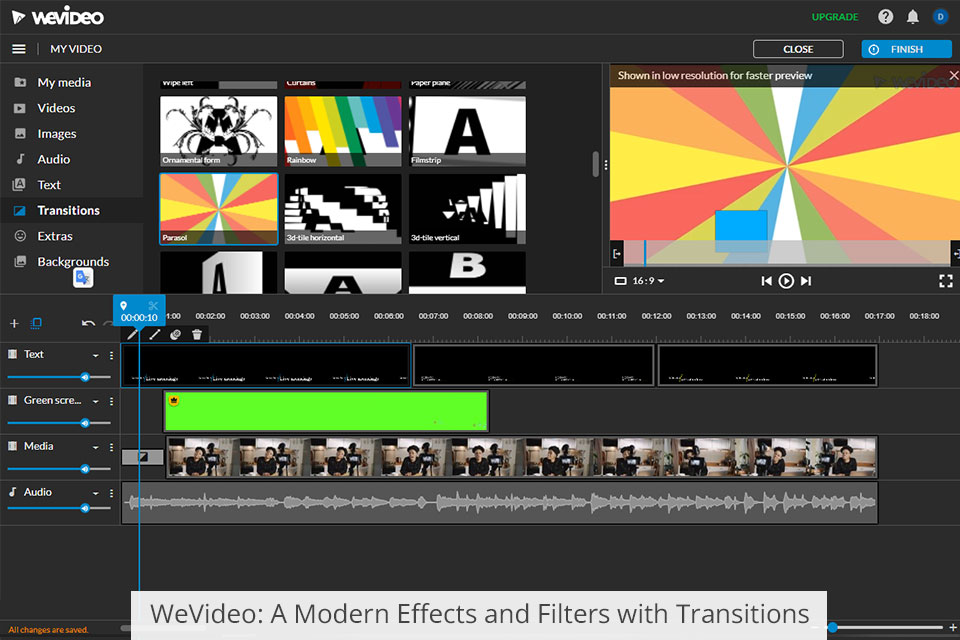The image size is (960, 640).
Task: Skip to the next clip in preview
Action: coord(806,280)
